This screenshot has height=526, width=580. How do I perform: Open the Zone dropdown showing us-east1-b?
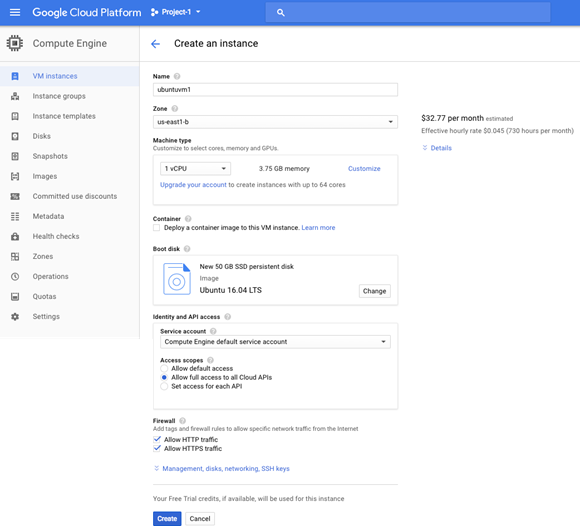click(x=275, y=122)
